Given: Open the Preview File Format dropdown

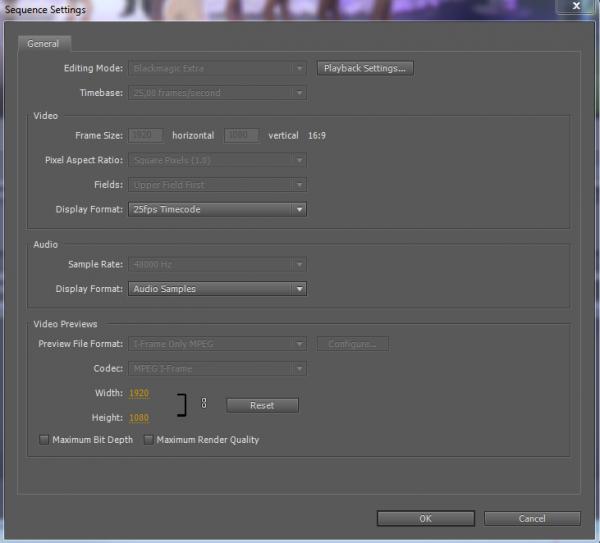Looking at the screenshot, I should click(217, 344).
